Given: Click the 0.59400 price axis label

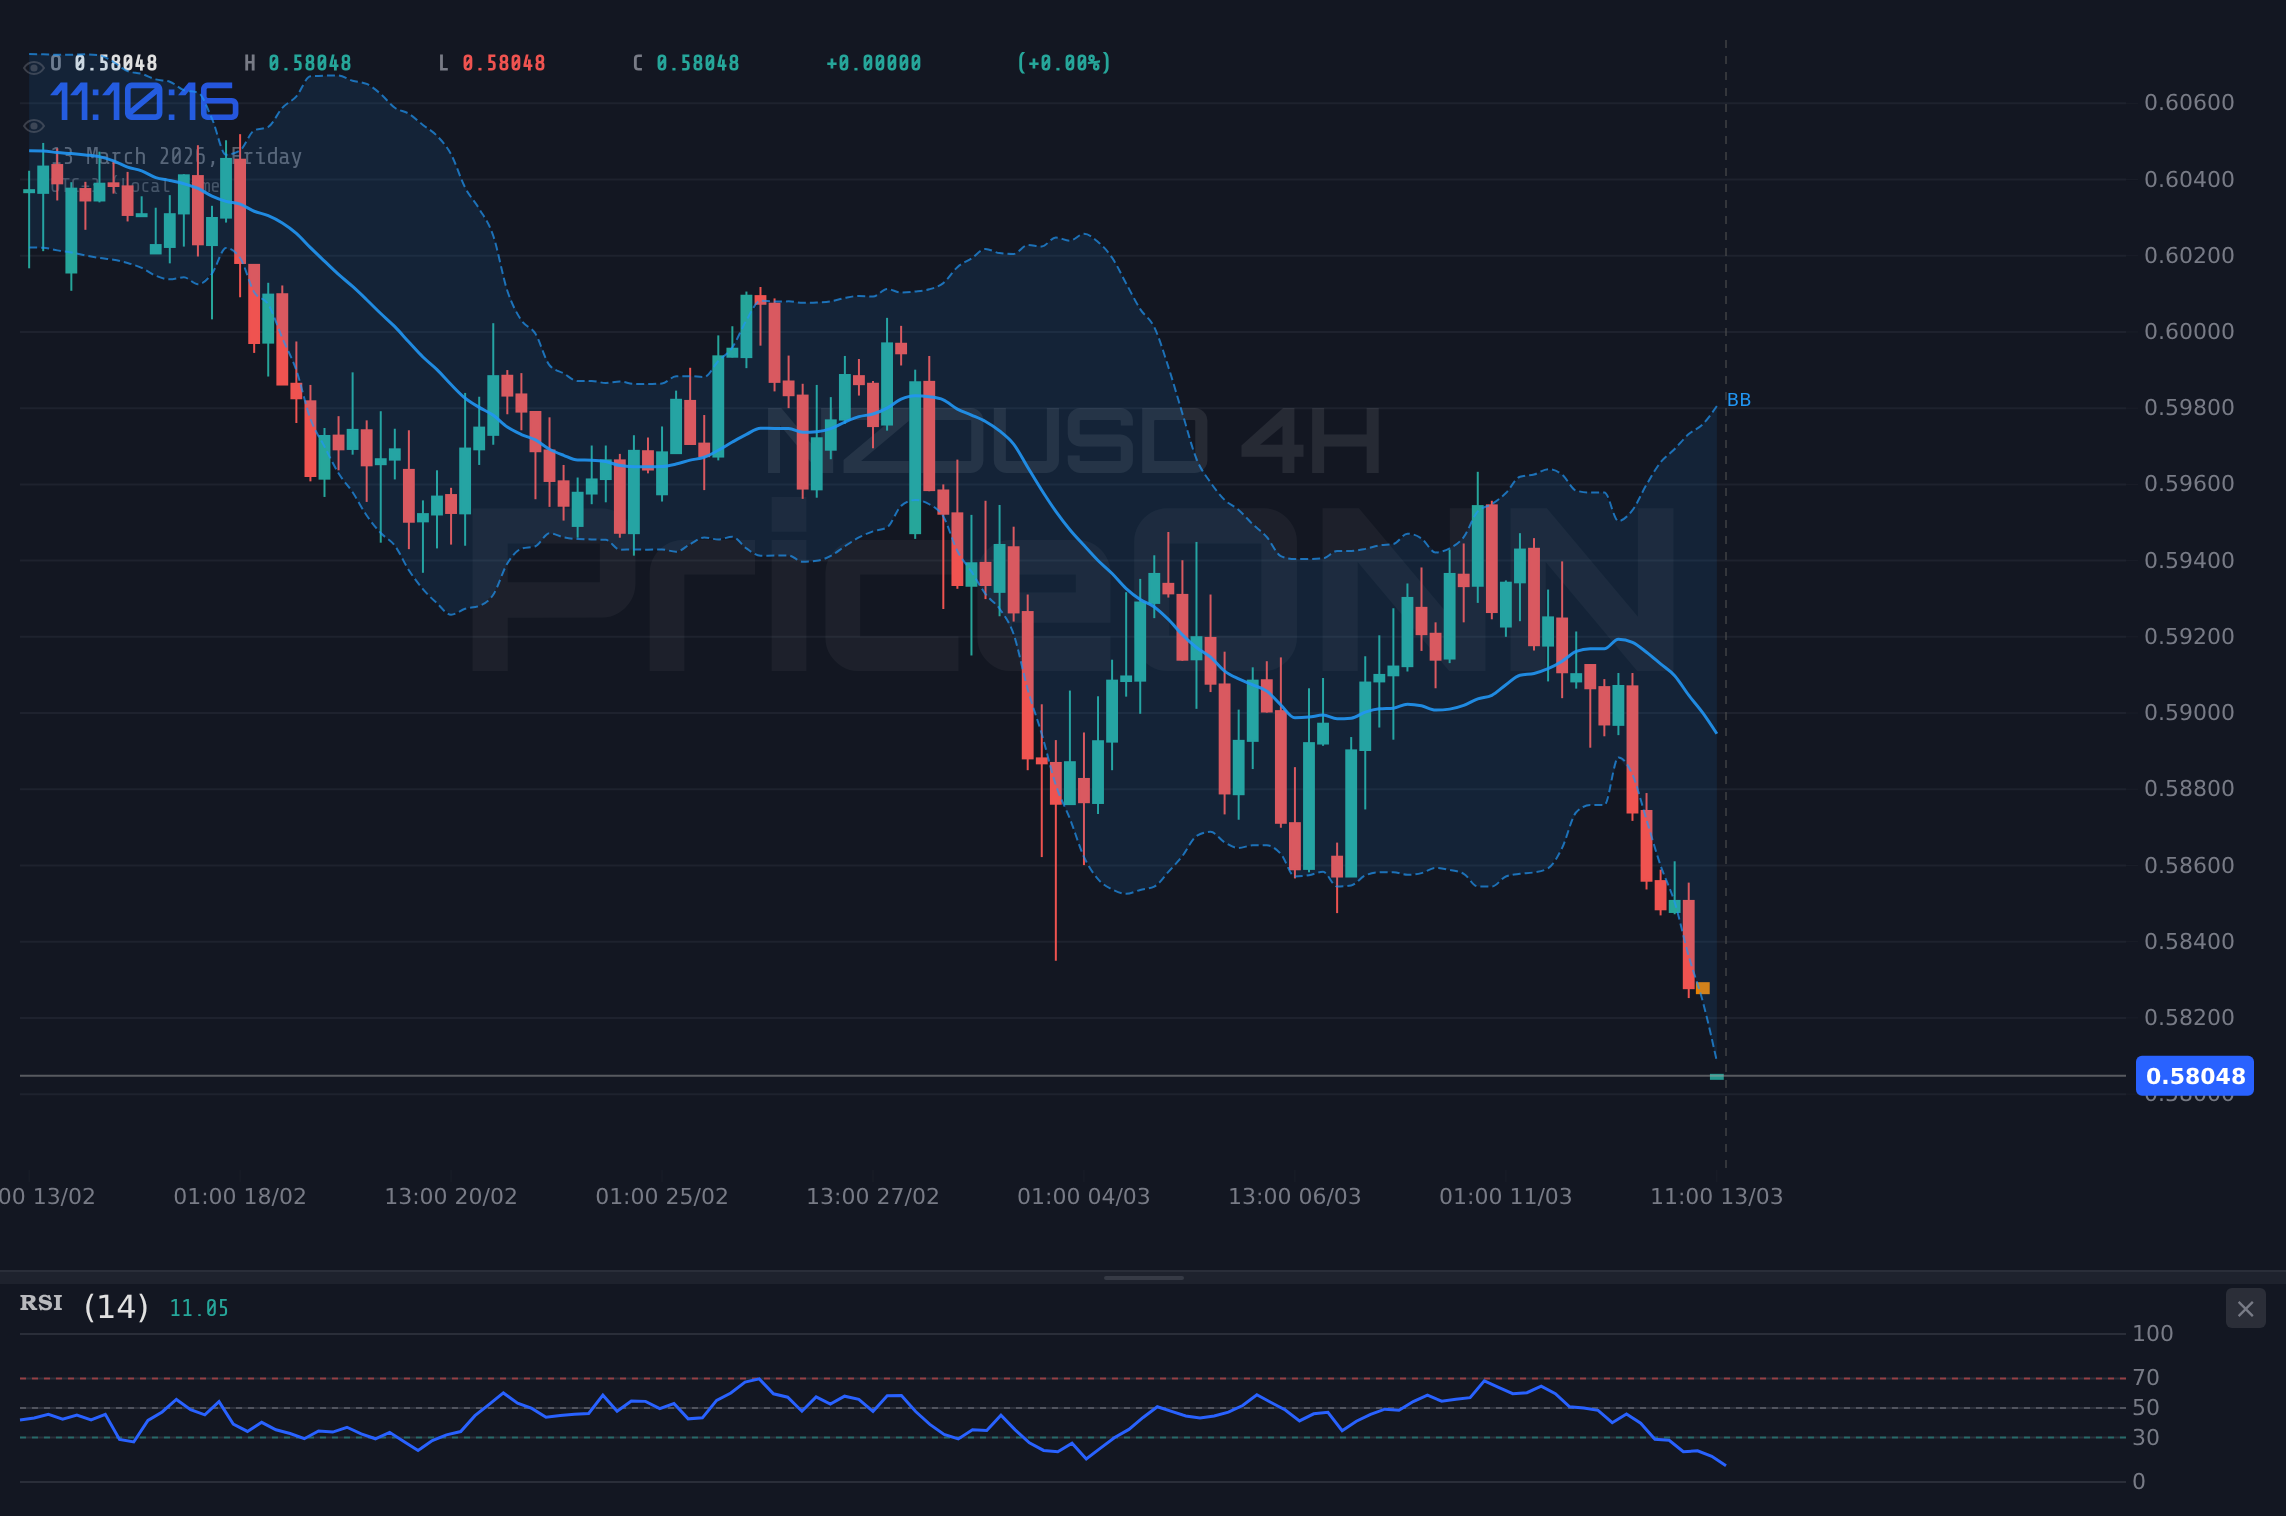Looking at the screenshot, I should tap(2189, 561).
